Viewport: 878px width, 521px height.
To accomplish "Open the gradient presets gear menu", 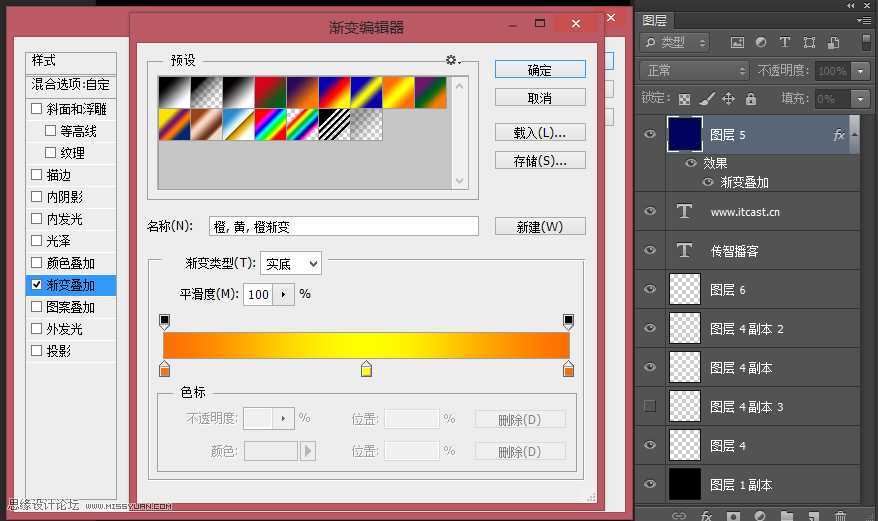I will pos(452,60).
